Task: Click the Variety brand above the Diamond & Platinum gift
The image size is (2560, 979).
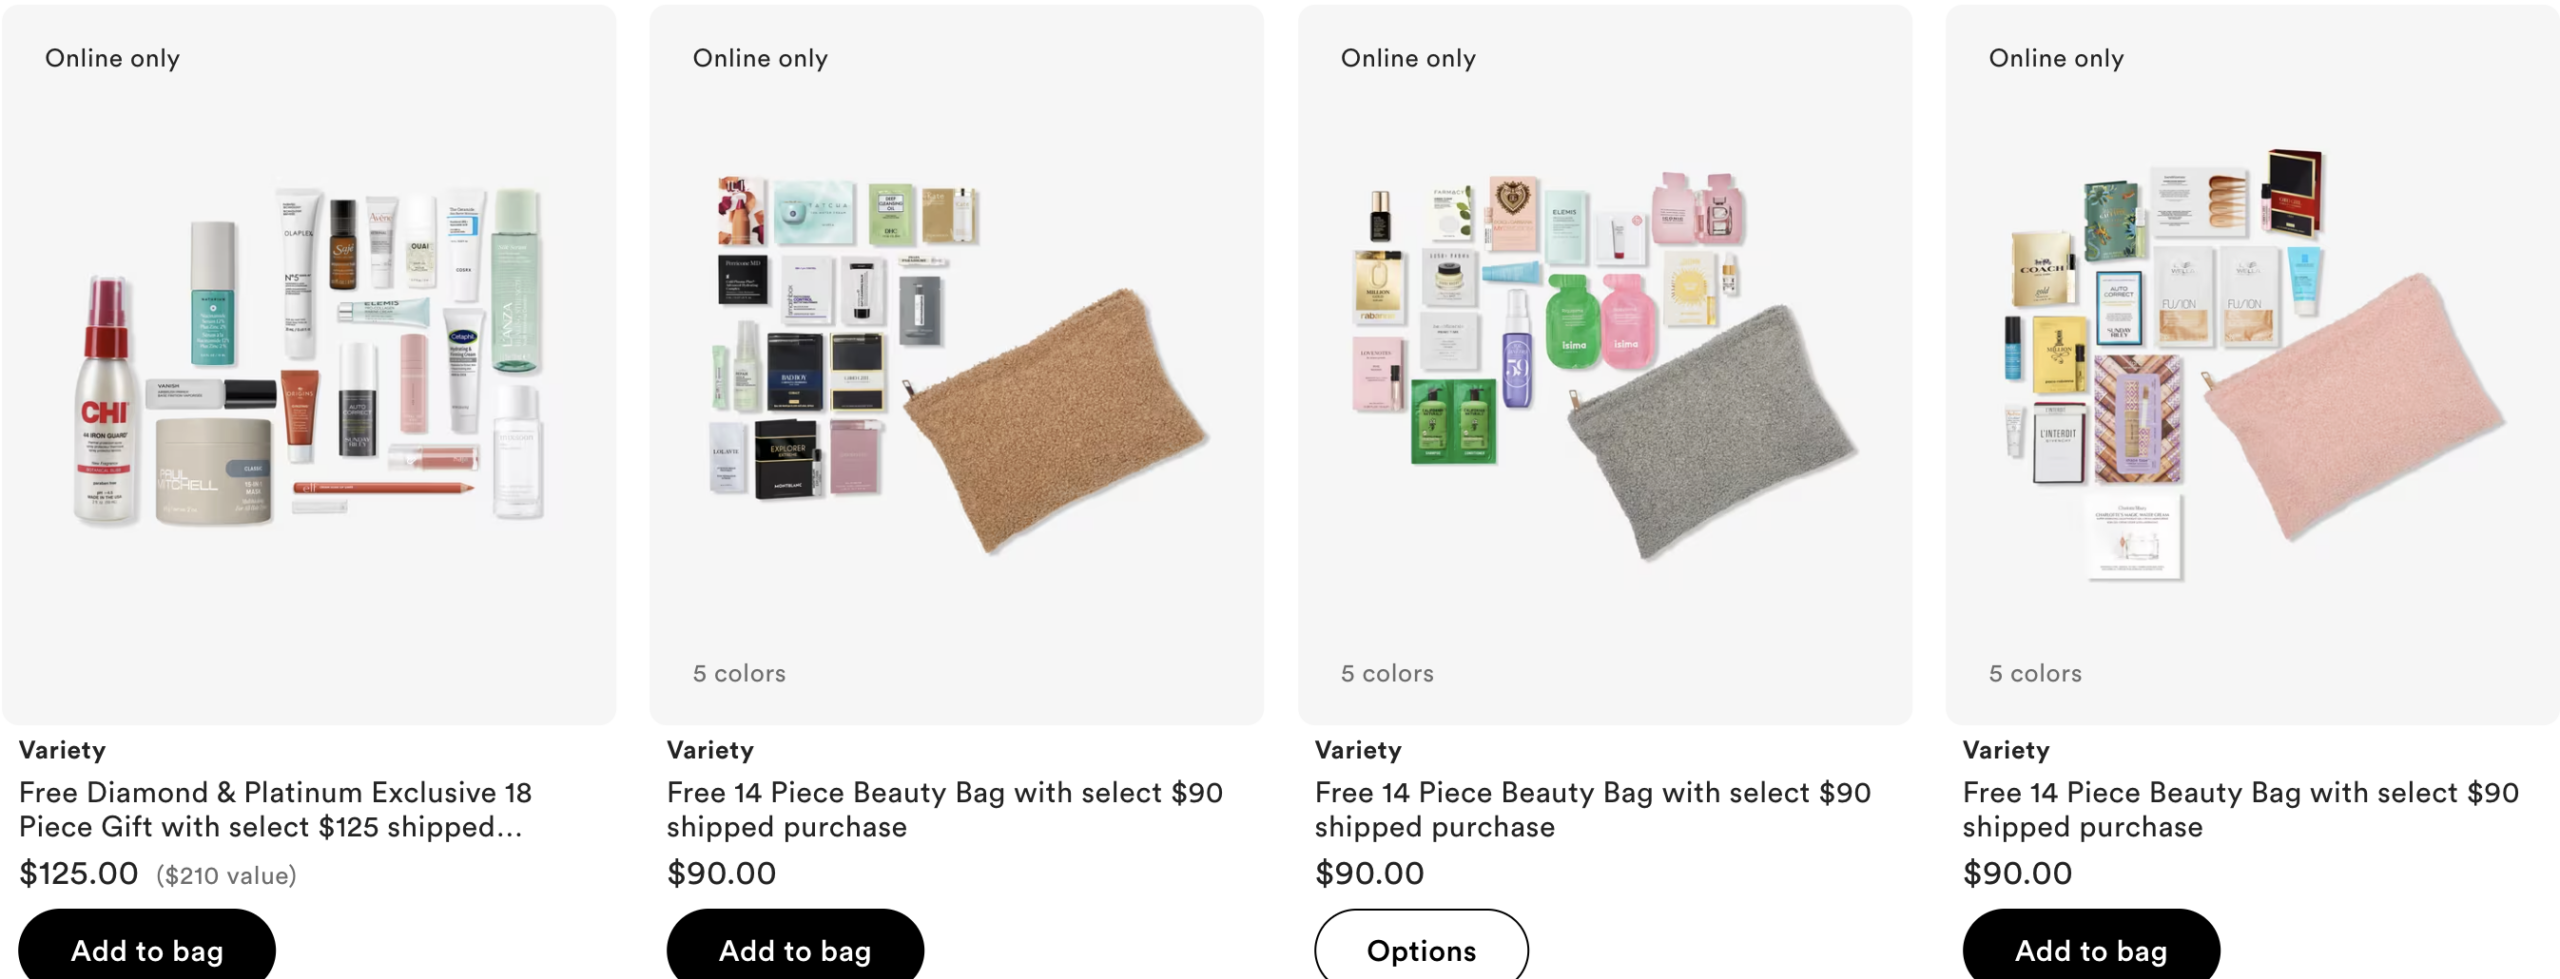Action: click(62, 750)
